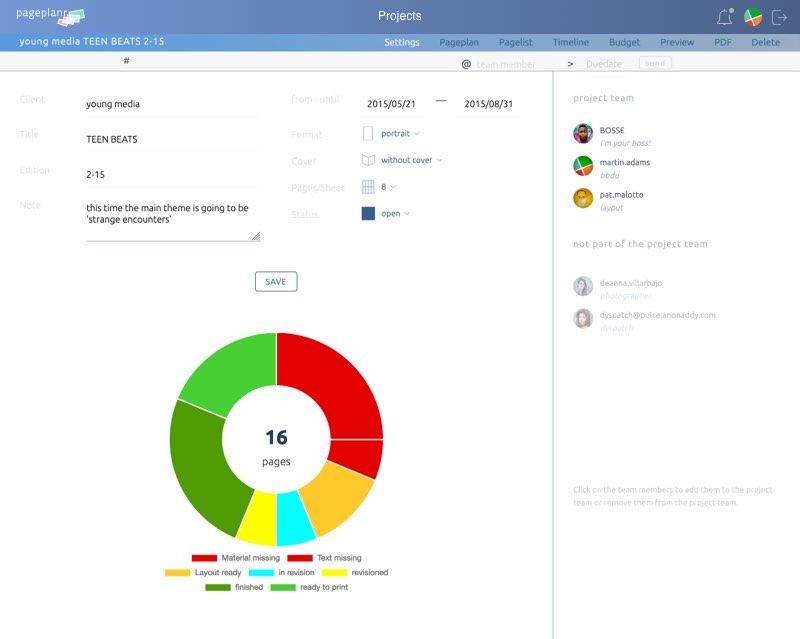
Task: Switch to the Pageplan tab
Action: coord(459,42)
